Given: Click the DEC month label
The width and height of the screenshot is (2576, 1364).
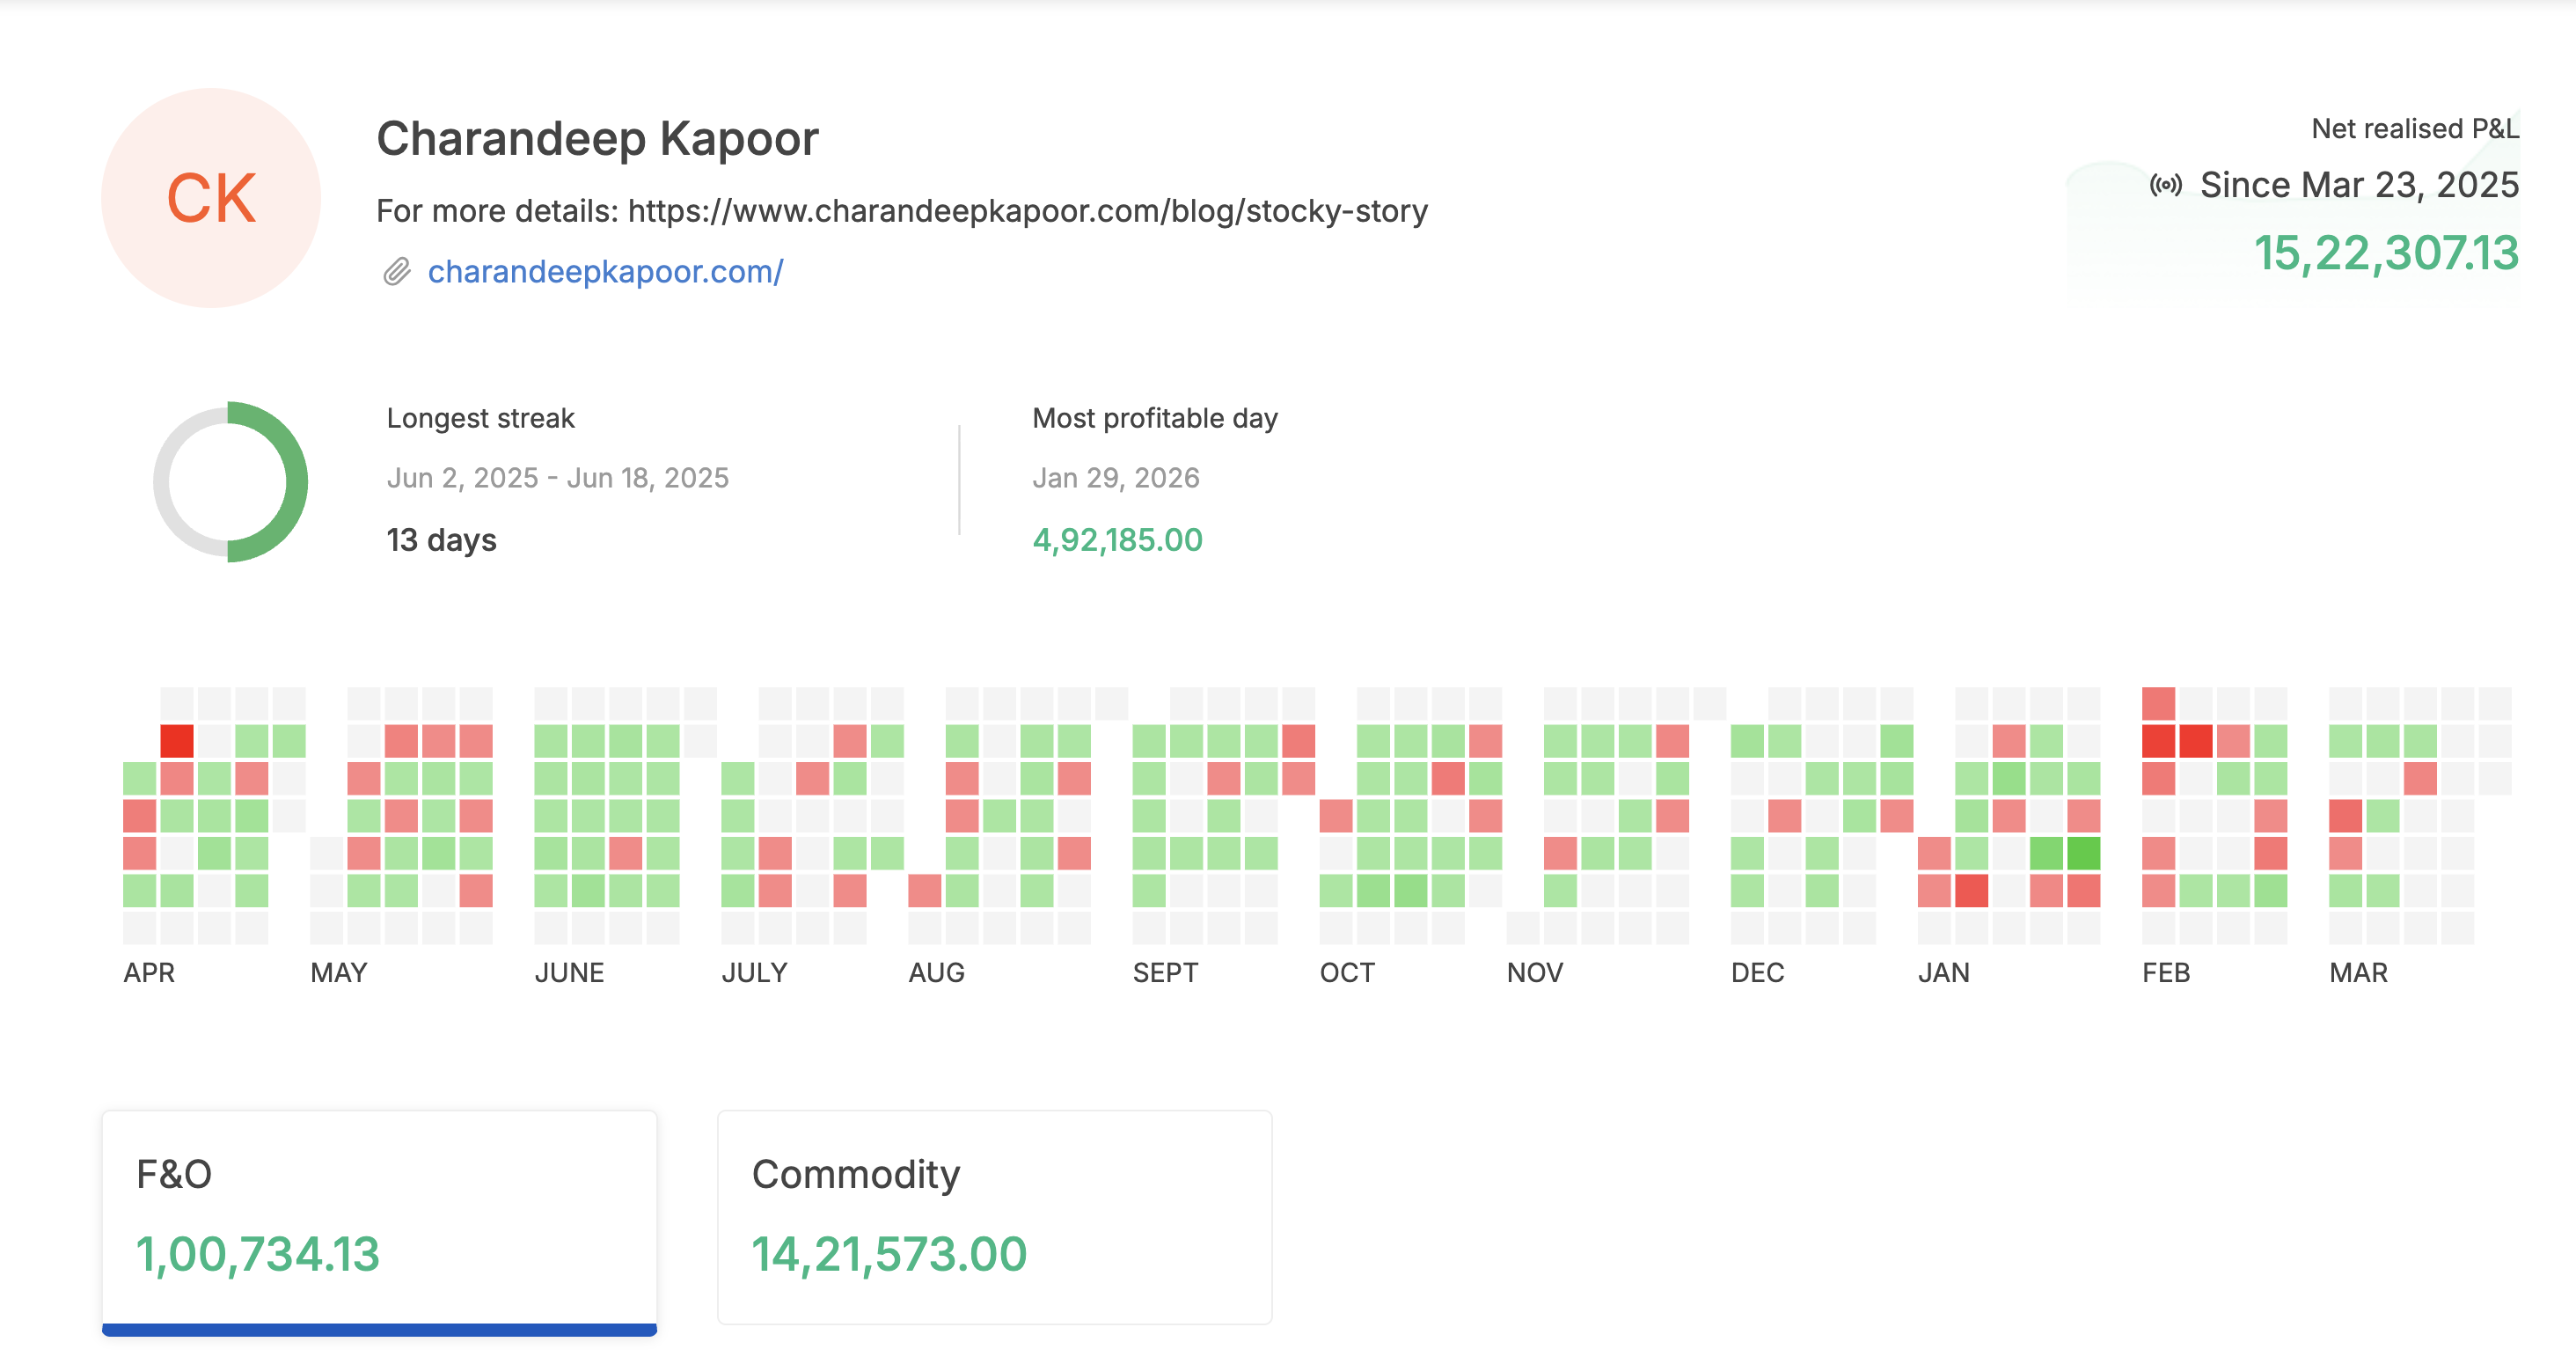Looking at the screenshot, I should pos(1757,972).
